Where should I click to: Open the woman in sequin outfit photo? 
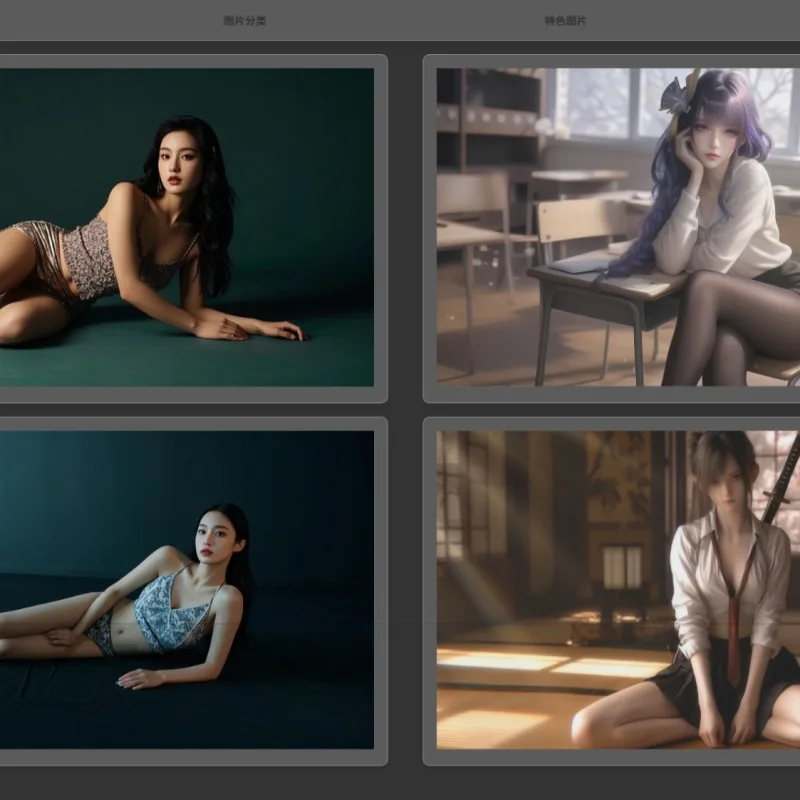point(187,227)
